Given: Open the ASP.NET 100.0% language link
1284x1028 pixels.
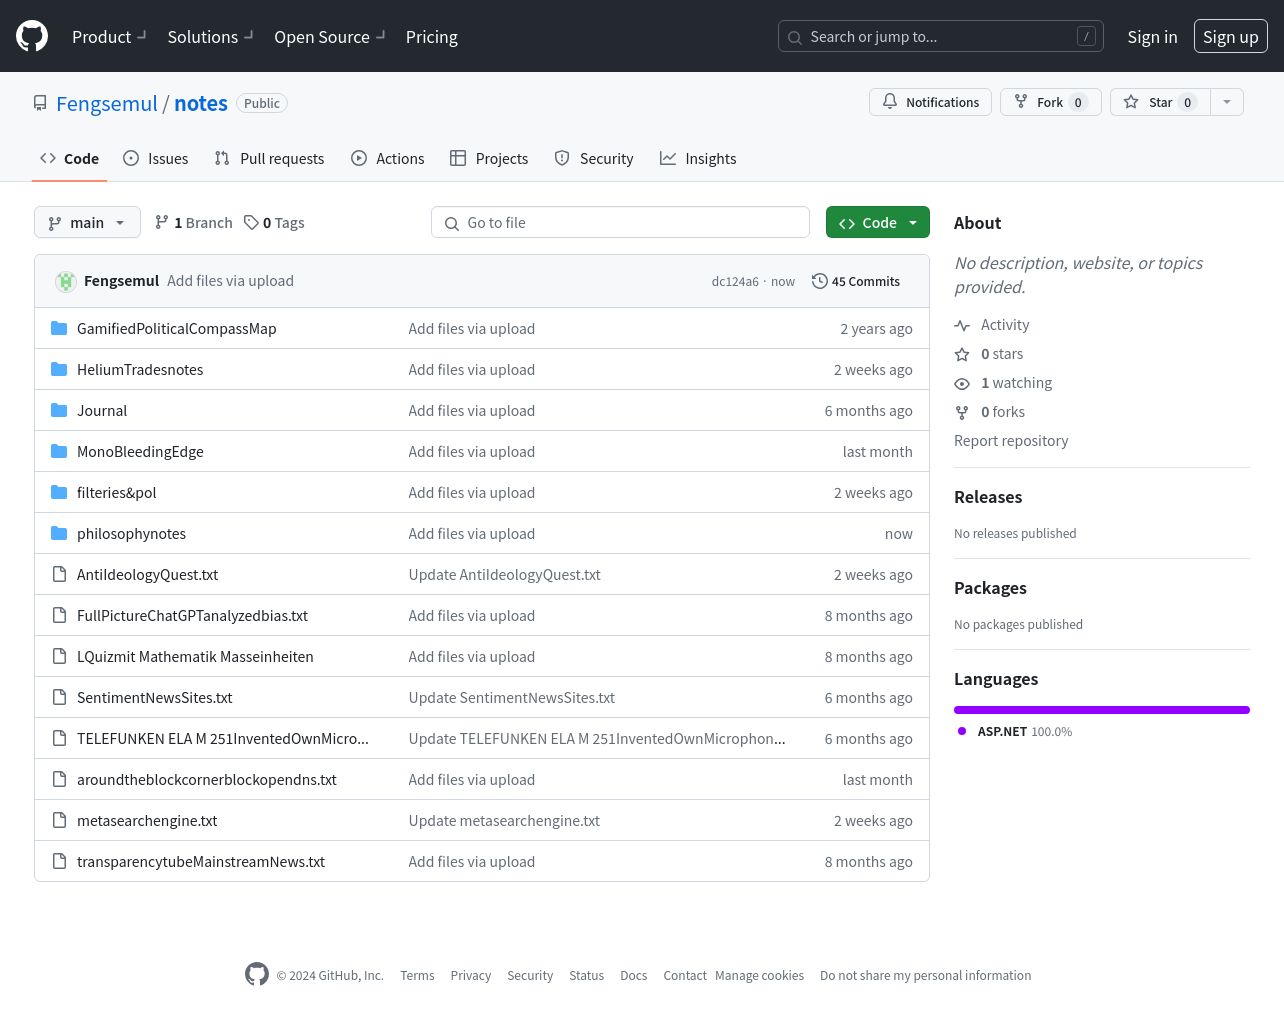Looking at the screenshot, I should (x=1015, y=732).
